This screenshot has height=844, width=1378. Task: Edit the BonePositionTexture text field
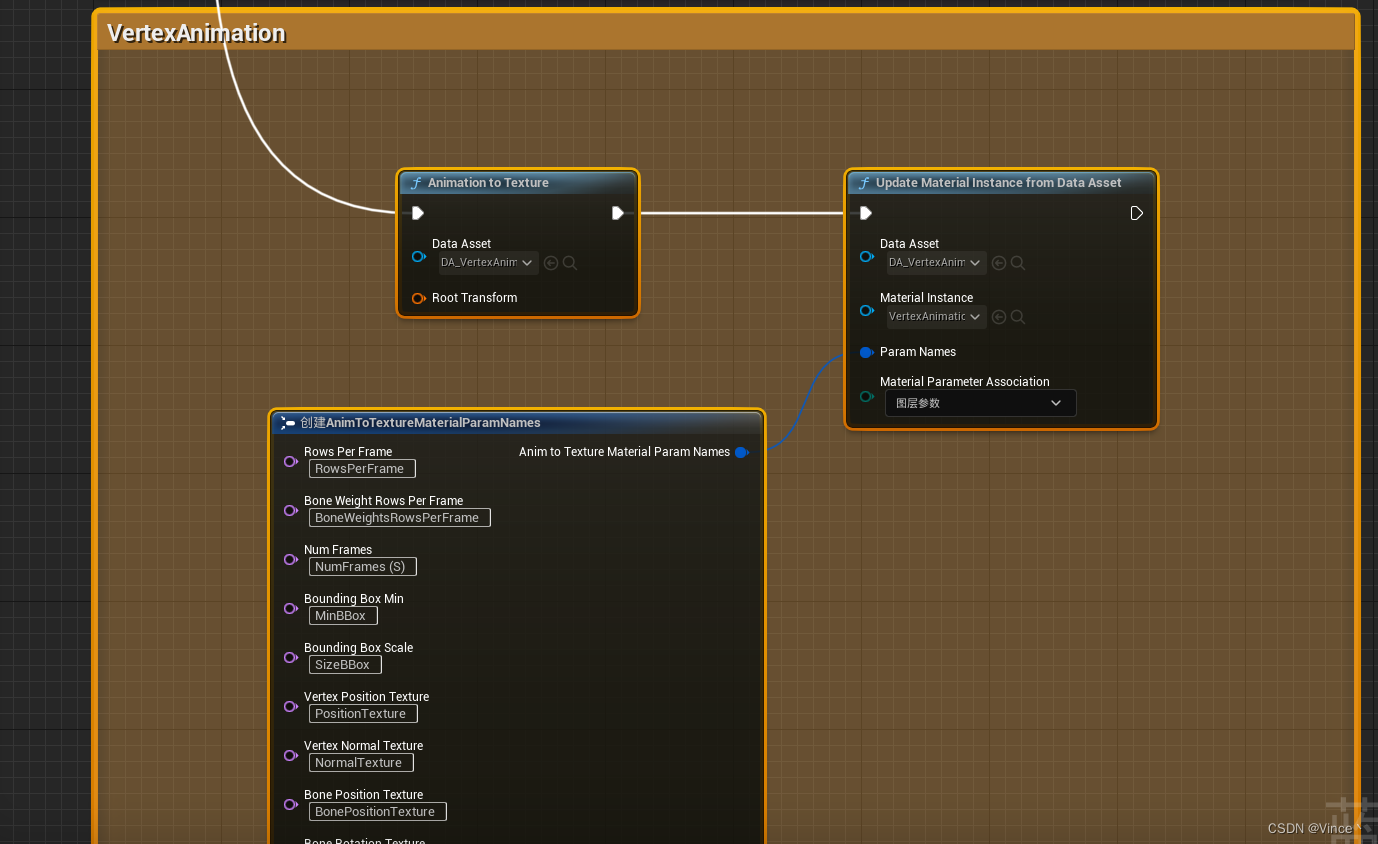click(378, 812)
